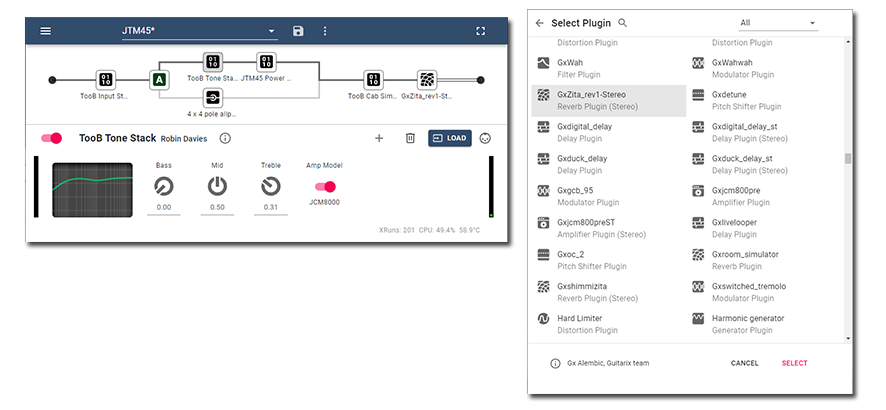This screenshot has height=410, width=886.
Task: Select the TooB Tone Stack node
Action: pyautogui.click(x=212, y=62)
